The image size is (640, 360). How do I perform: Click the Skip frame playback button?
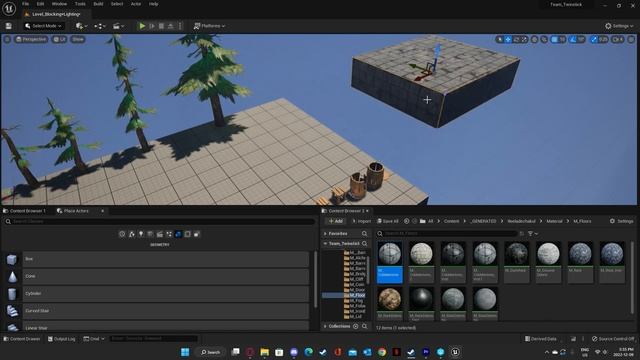pyautogui.click(x=152, y=26)
